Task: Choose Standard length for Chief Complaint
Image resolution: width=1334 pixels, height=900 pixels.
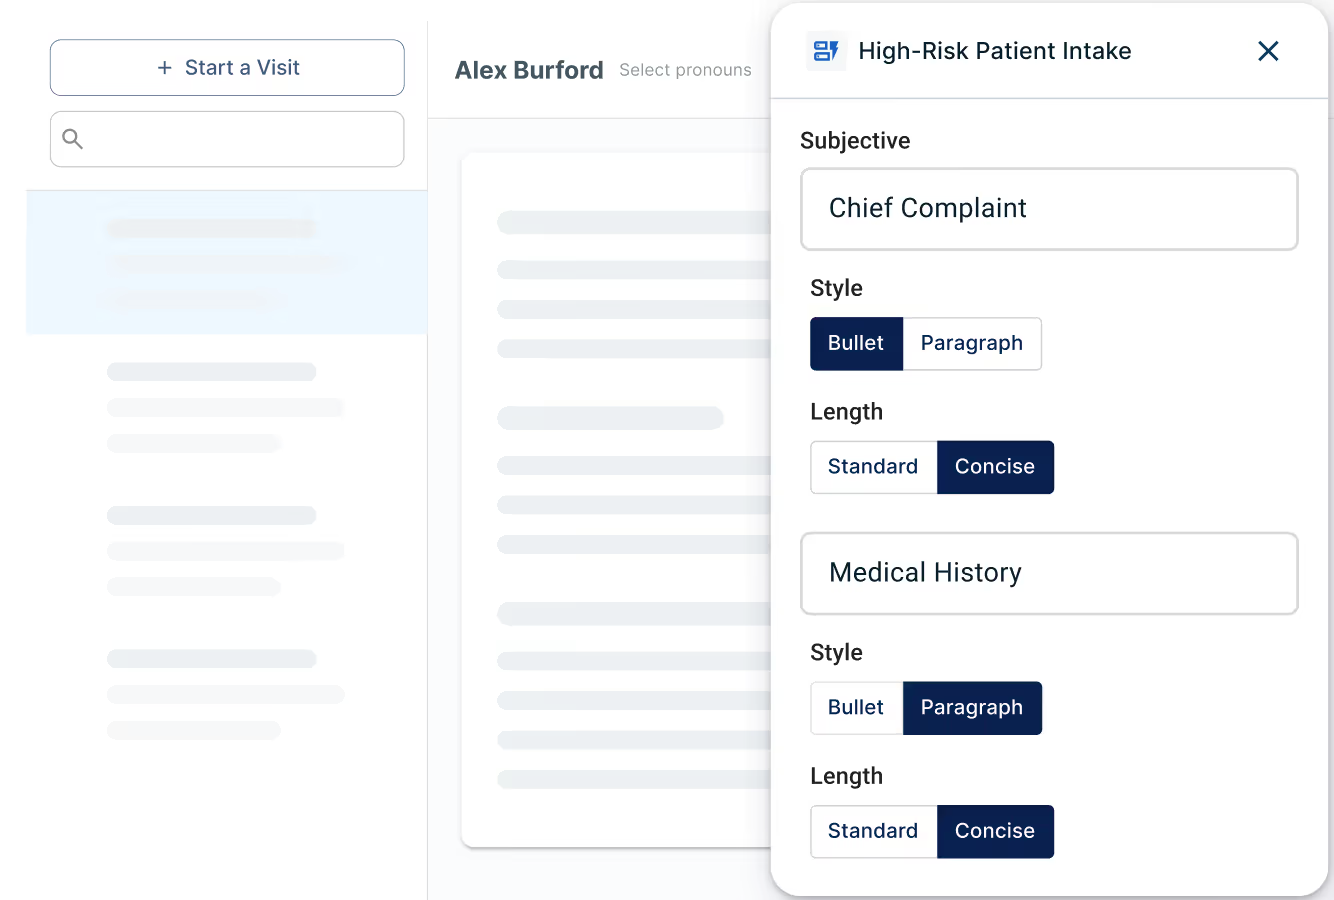Action: coord(873,467)
